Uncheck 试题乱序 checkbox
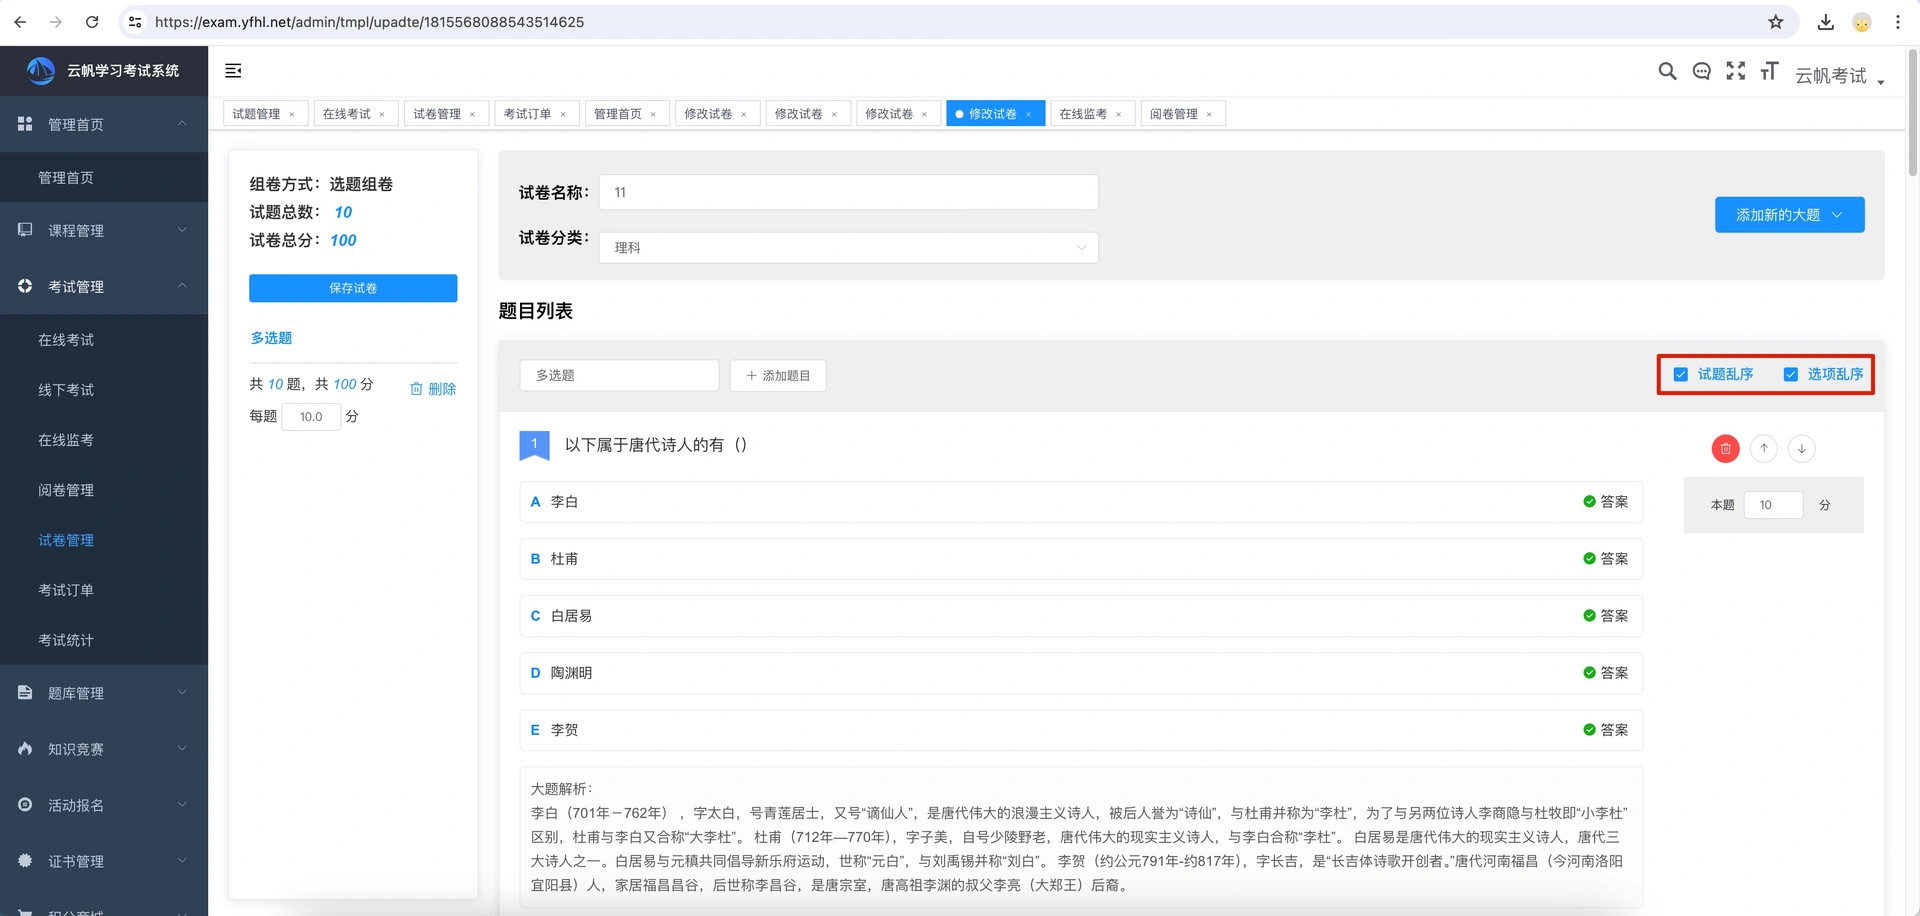The height and width of the screenshot is (916, 1920). tap(1681, 374)
